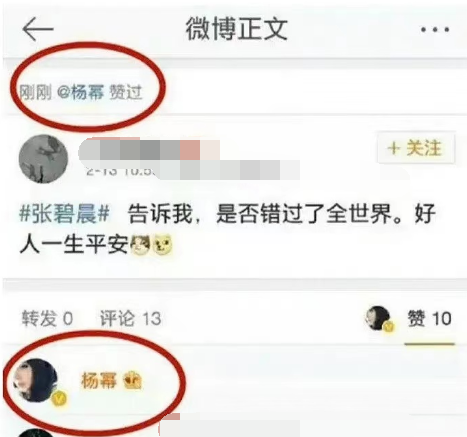Screen dimensions: 467x437
Task: Tap the yellow verified V badge on 杨幂's avatar
Action: [59, 399]
